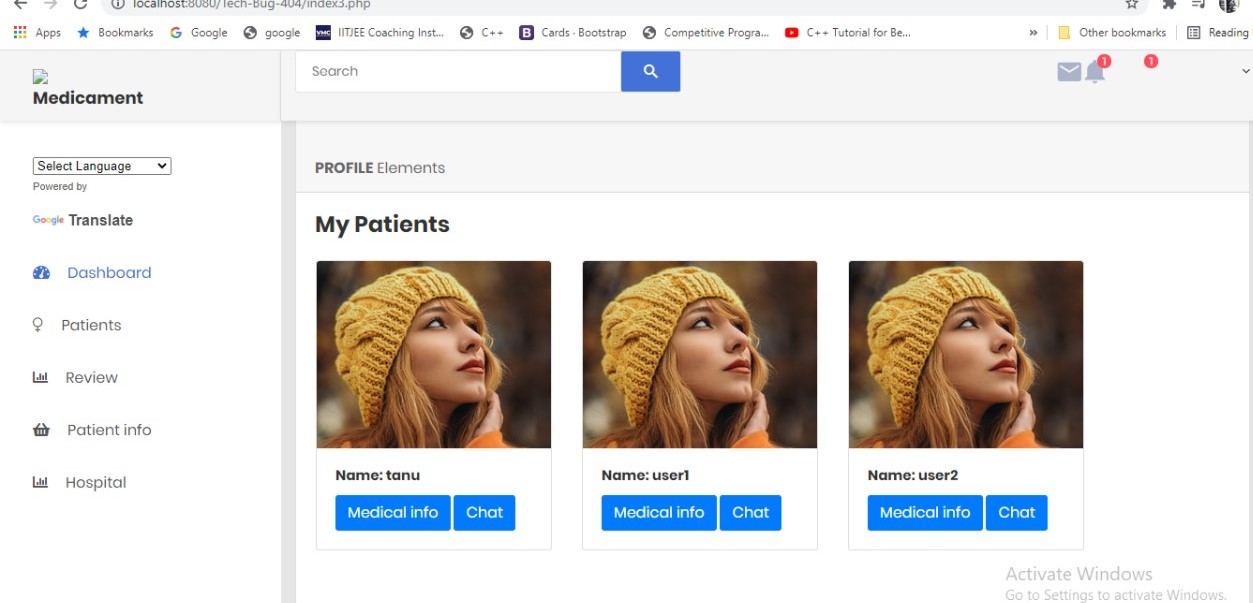Click the Chrome Apps grid icon

pyautogui.click(x=20, y=32)
